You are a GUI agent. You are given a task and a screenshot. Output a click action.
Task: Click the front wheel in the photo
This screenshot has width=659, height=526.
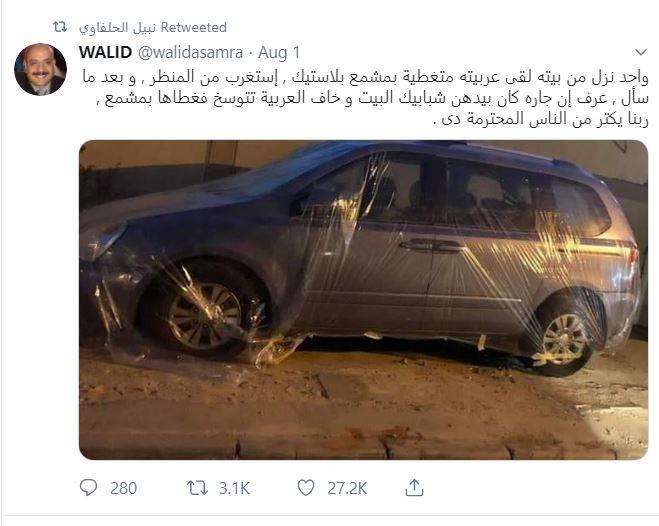(203, 312)
